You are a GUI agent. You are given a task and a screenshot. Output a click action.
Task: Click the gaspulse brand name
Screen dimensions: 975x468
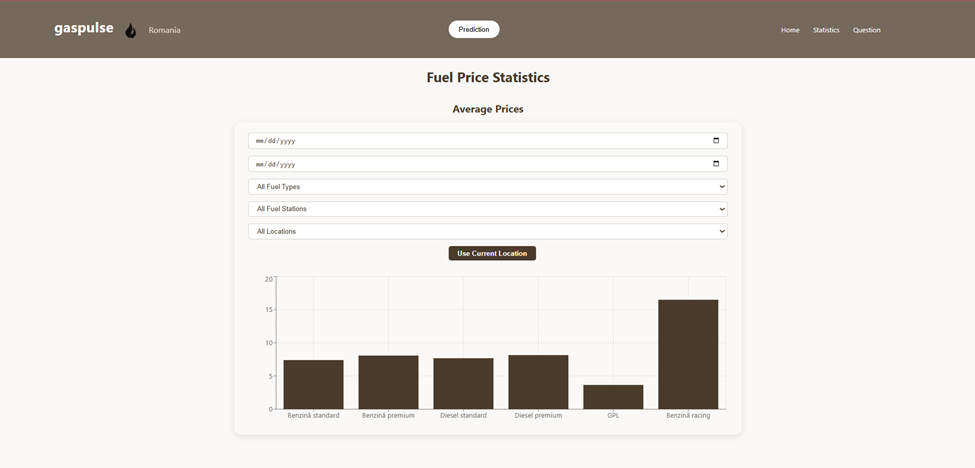84,29
